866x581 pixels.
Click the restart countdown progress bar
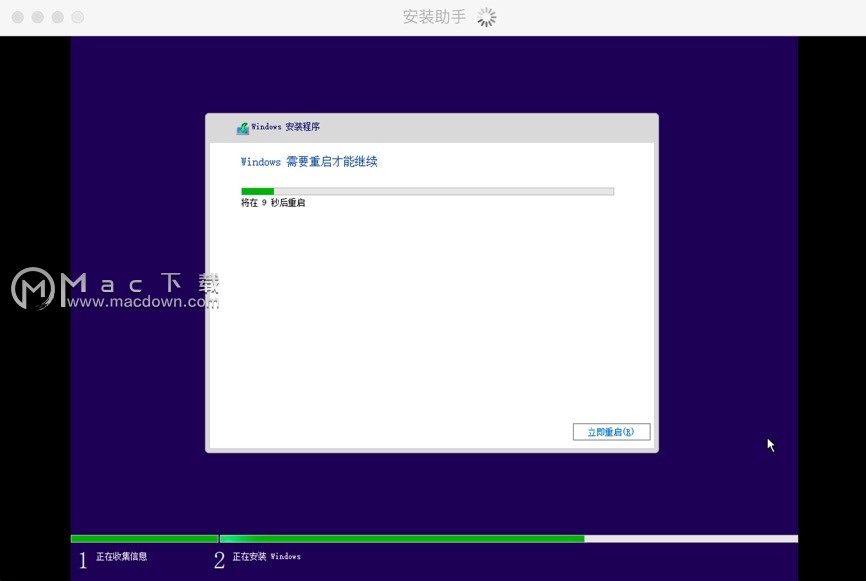tap(427, 191)
